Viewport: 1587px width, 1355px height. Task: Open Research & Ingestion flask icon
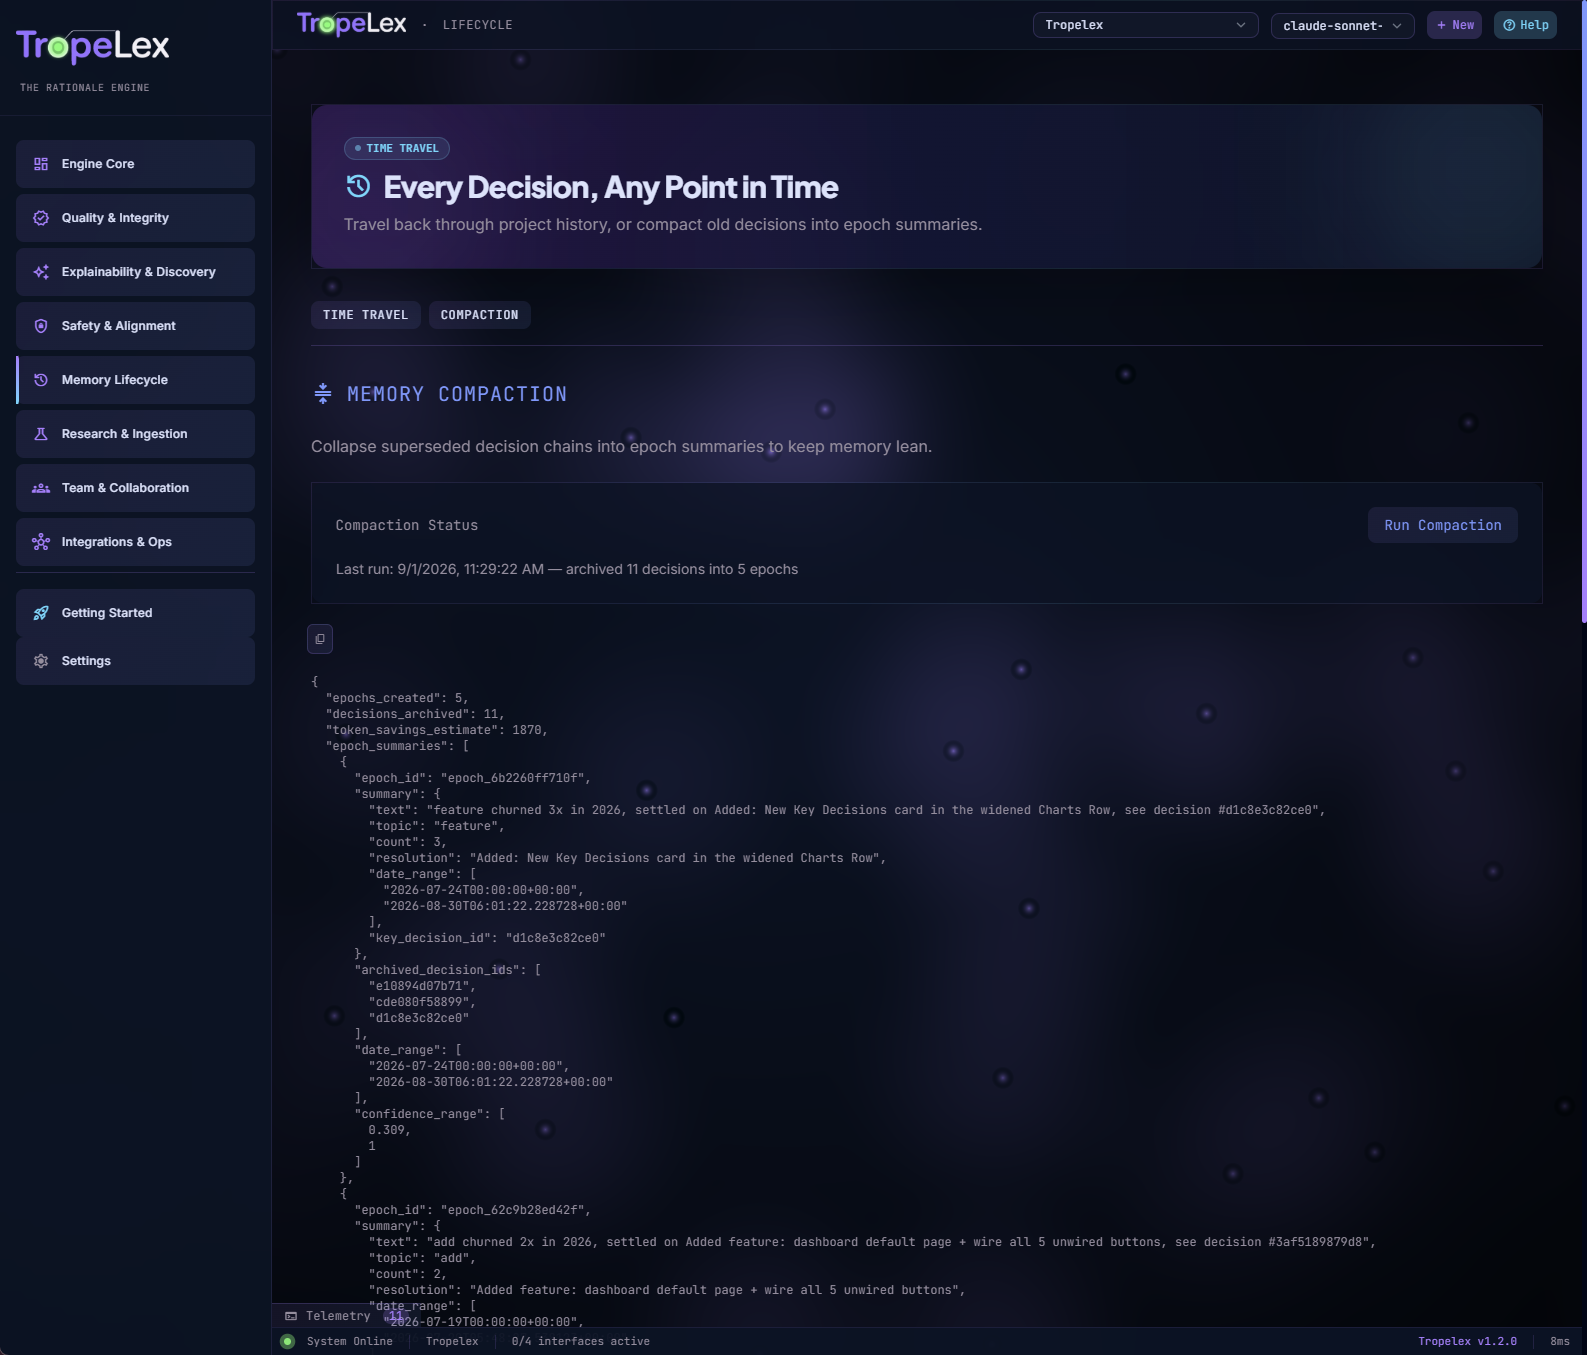41,434
